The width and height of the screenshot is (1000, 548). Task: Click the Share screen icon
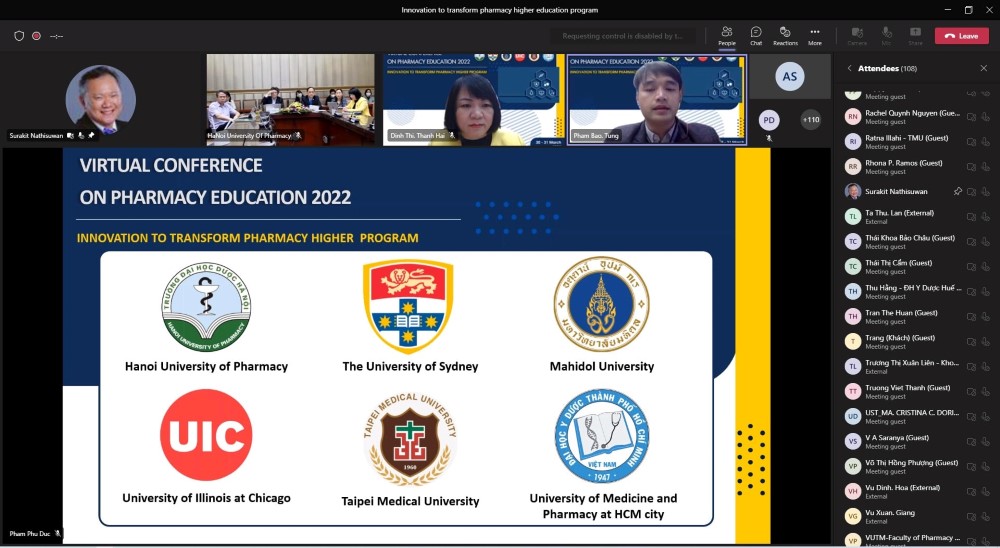point(915,35)
